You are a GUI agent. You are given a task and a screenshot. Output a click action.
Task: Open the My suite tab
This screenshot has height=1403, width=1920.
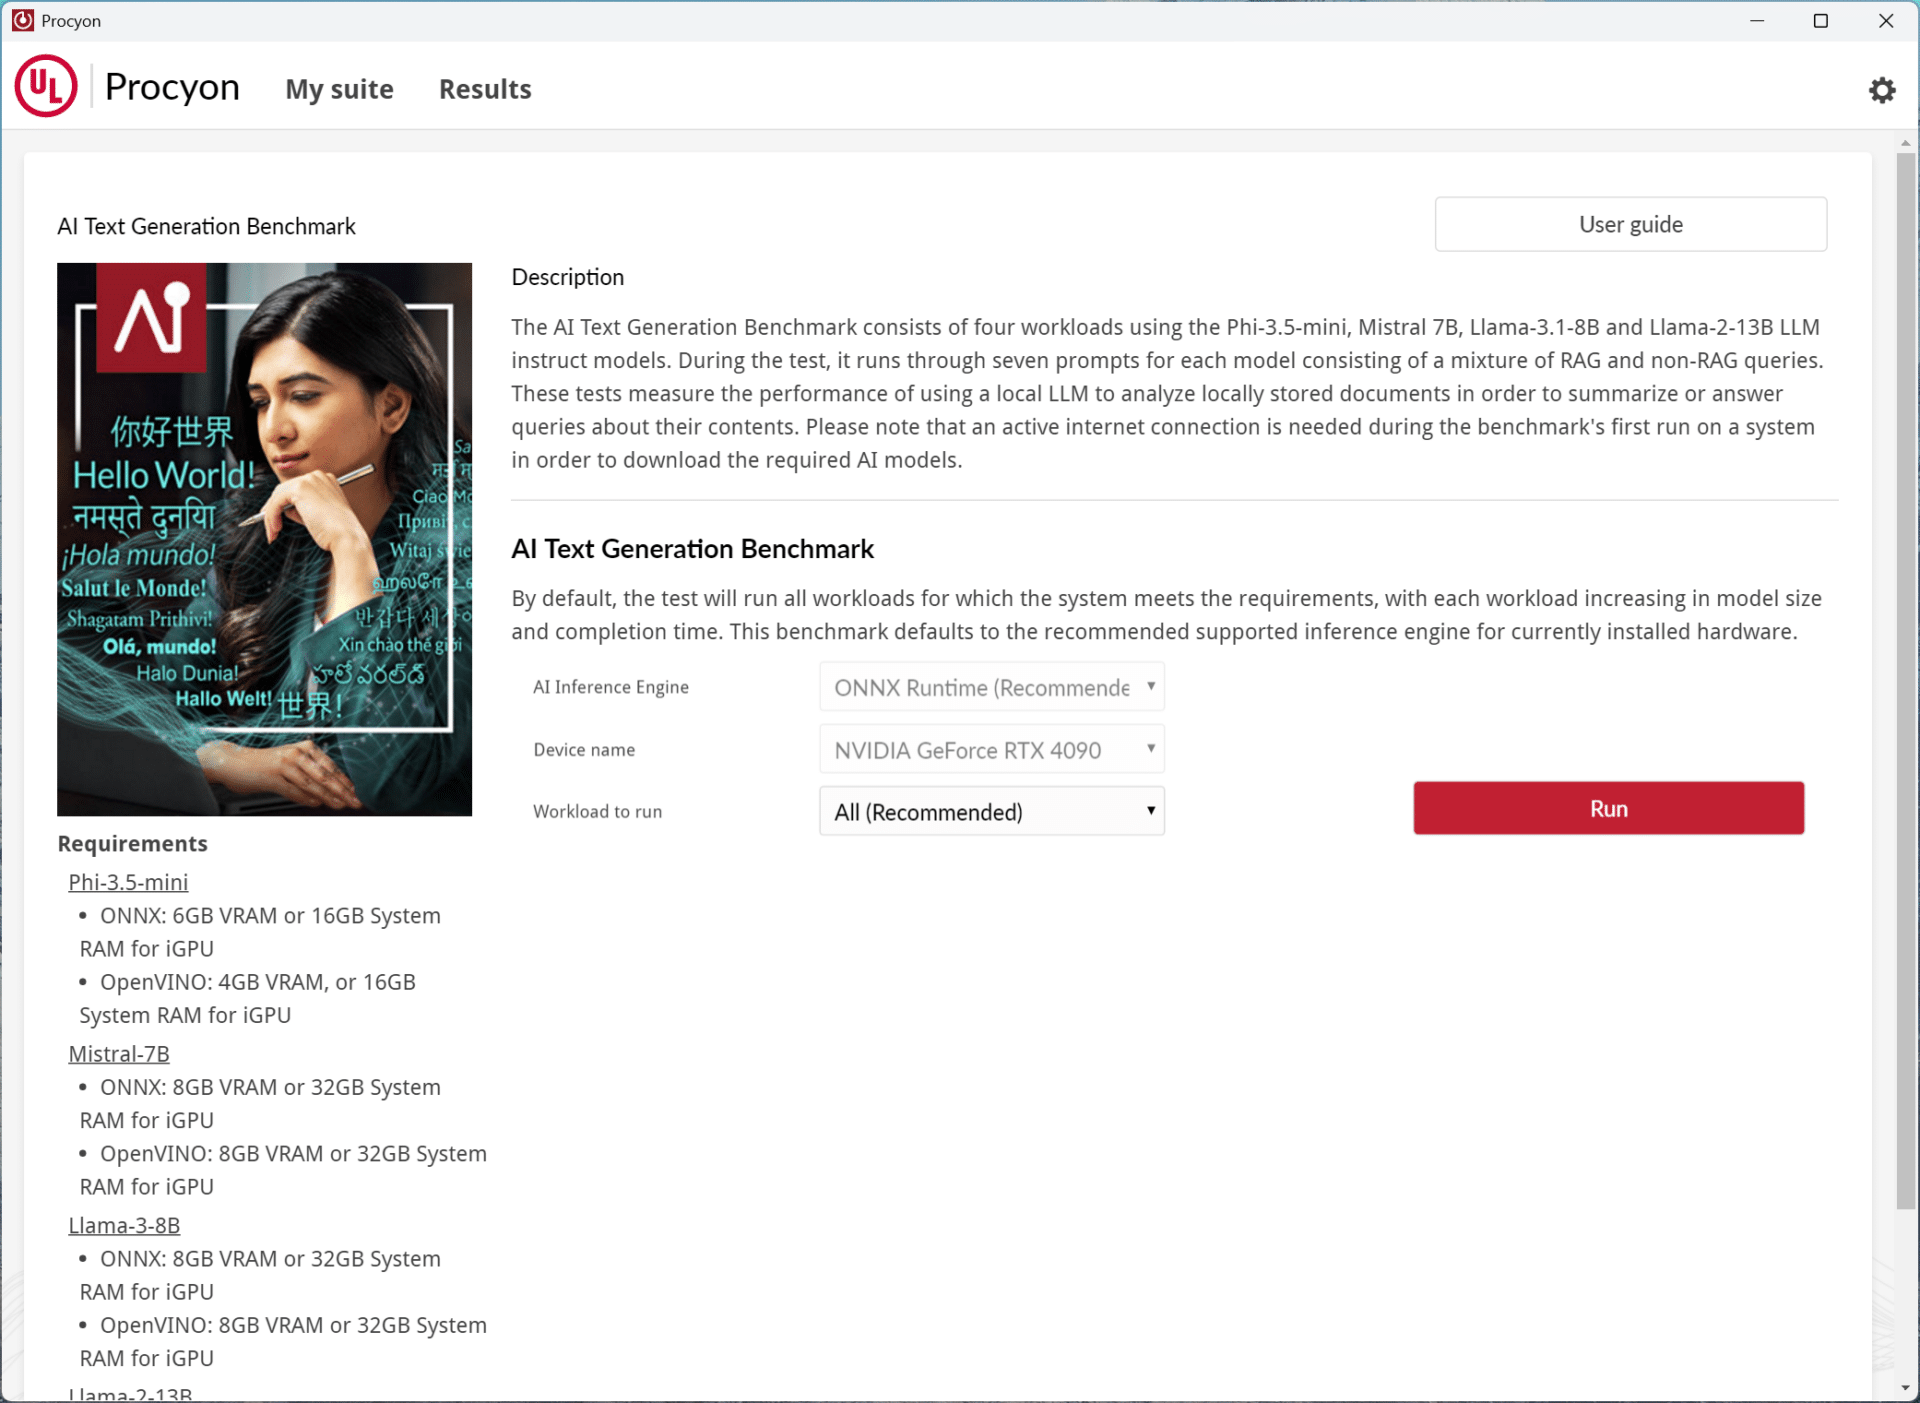pyautogui.click(x=339, y=89)
